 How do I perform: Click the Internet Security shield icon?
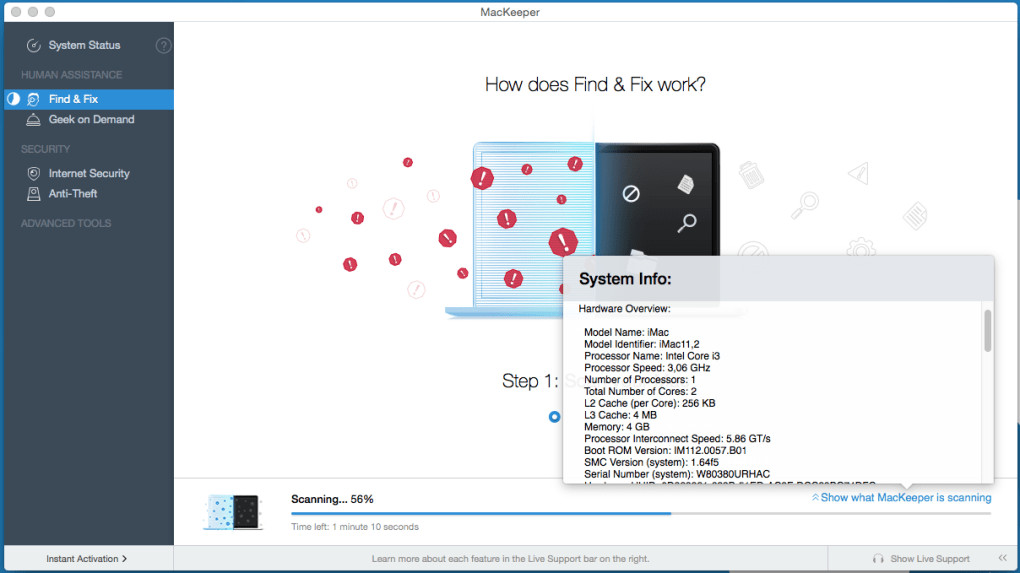click(33, 173)
